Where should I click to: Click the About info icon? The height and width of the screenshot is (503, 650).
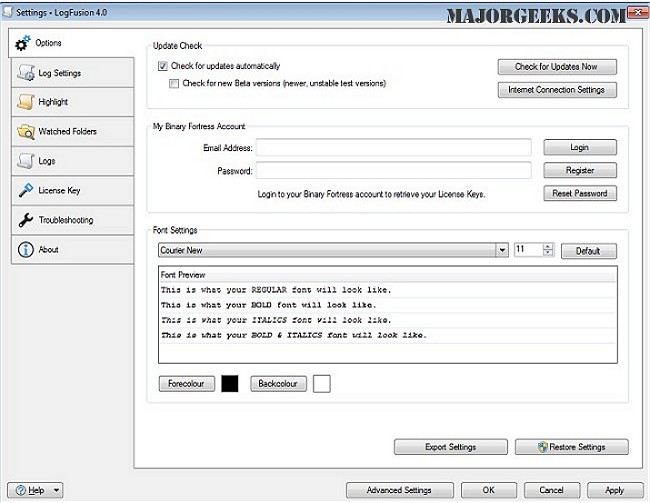[26, 250]
